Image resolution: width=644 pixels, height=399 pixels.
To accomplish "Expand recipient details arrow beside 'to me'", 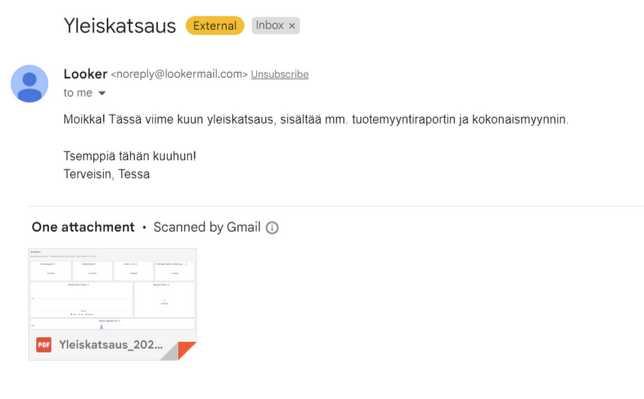I will (102, 93).
